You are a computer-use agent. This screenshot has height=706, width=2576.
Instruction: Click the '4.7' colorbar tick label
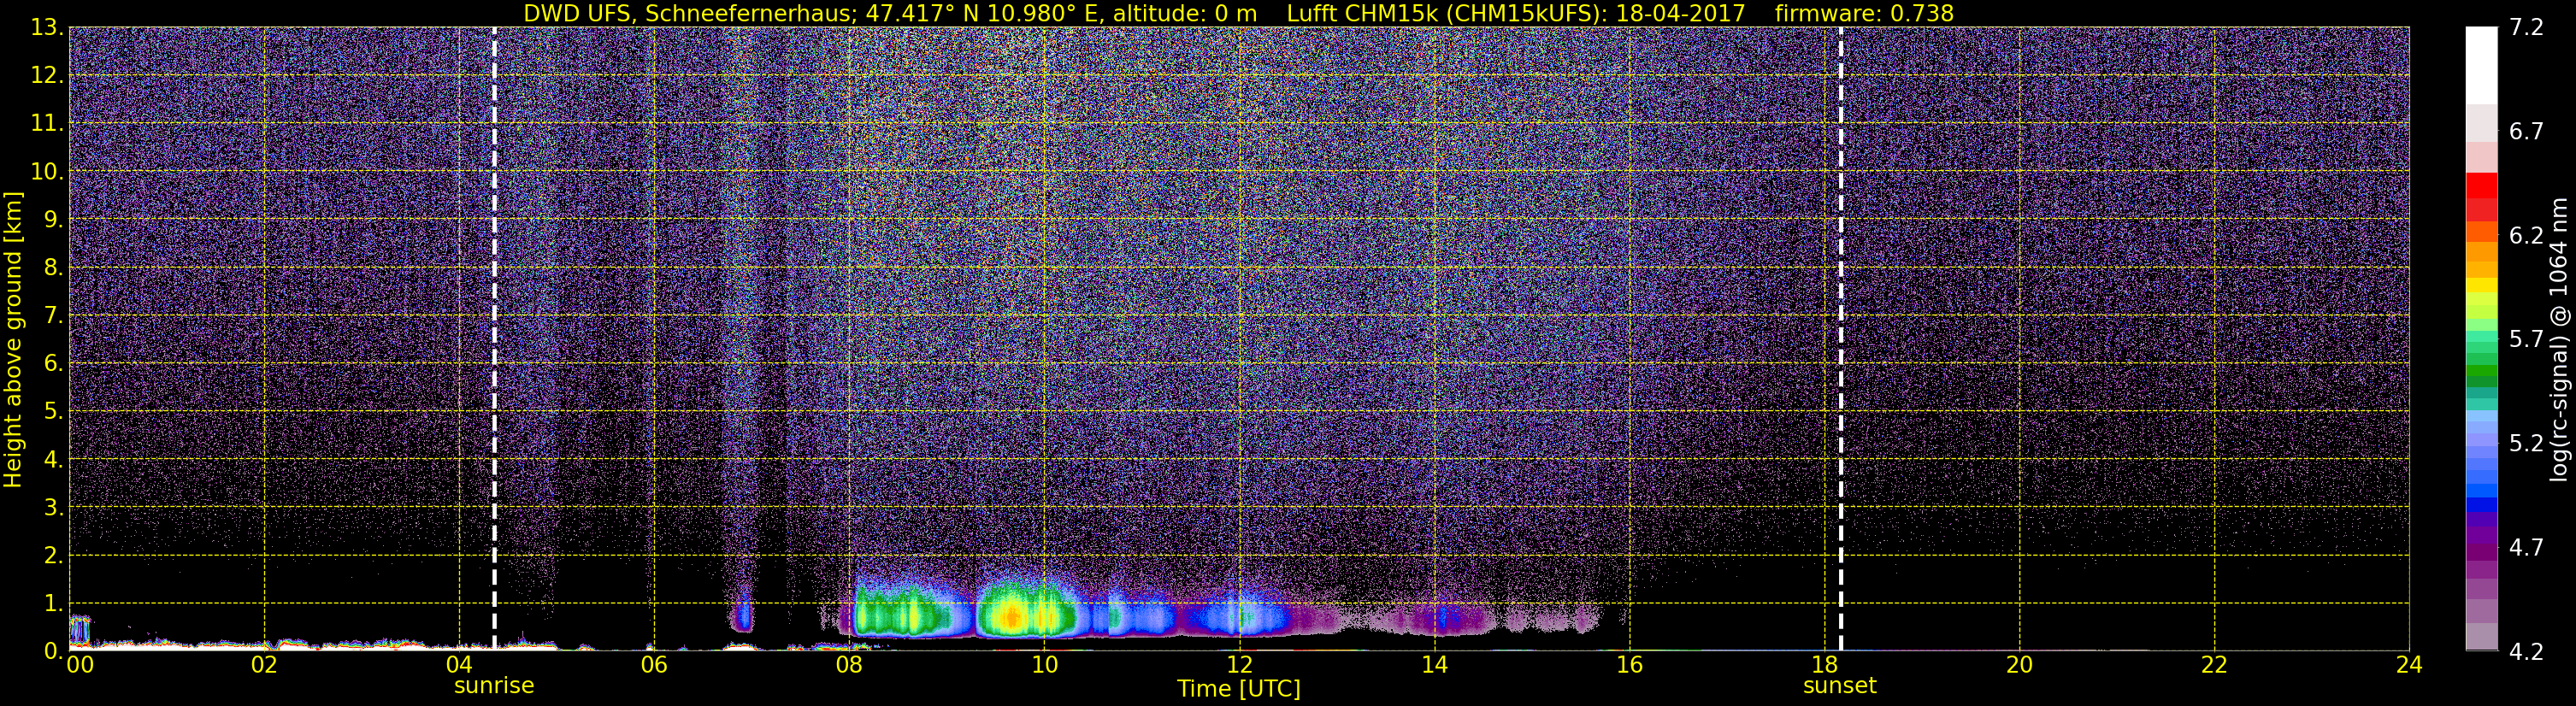pyautogui.click(x=2526, y=547)
